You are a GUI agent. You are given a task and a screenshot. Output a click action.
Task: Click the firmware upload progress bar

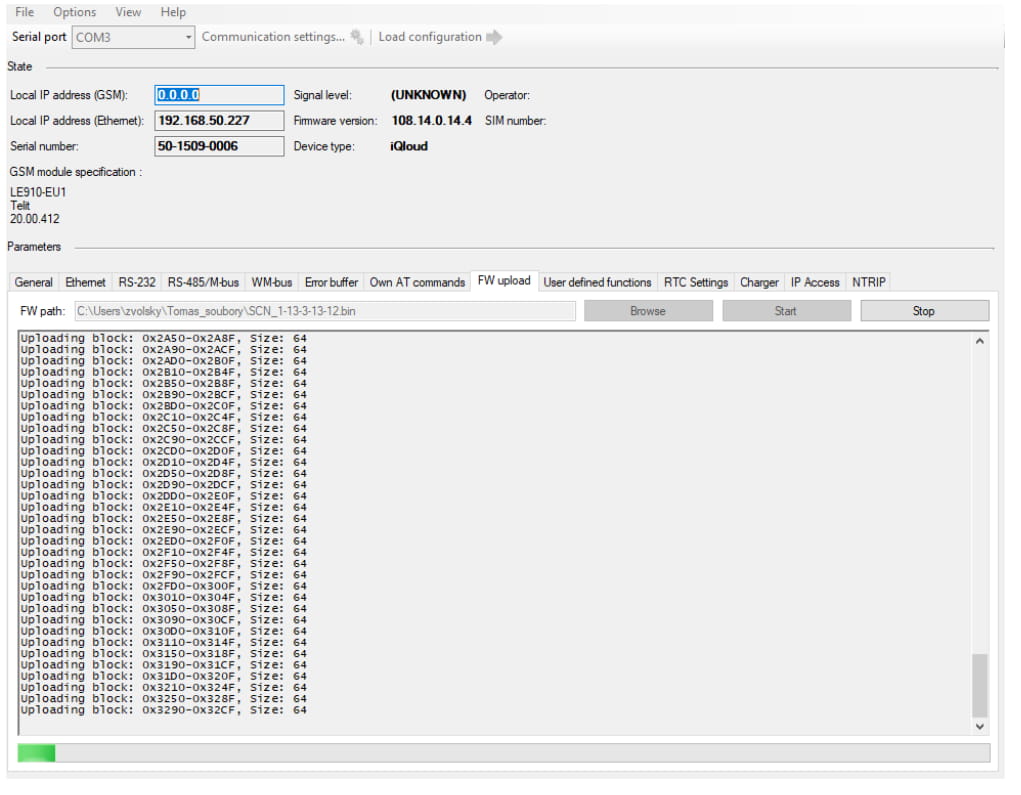click(503, 753)
